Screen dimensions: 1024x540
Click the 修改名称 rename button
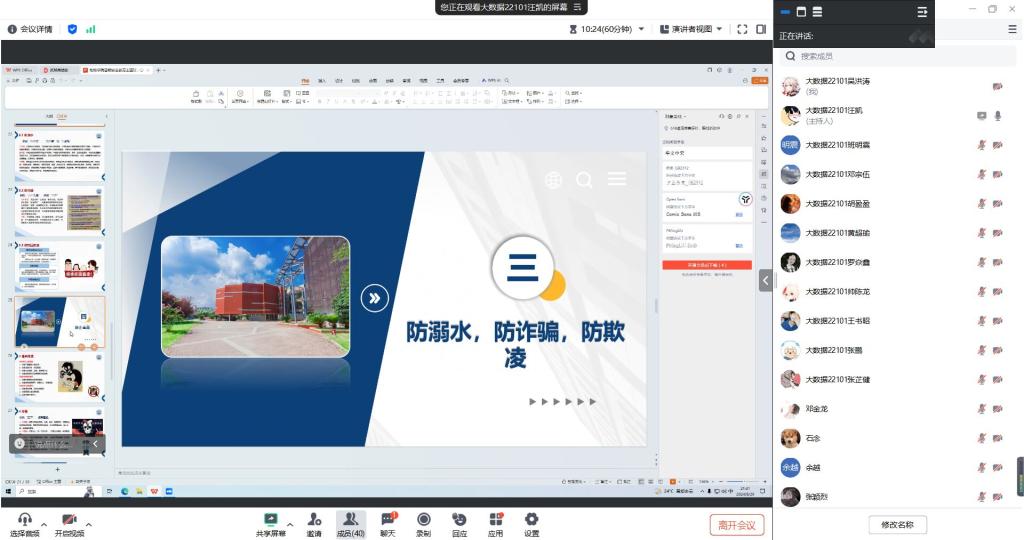click(897, 525)
